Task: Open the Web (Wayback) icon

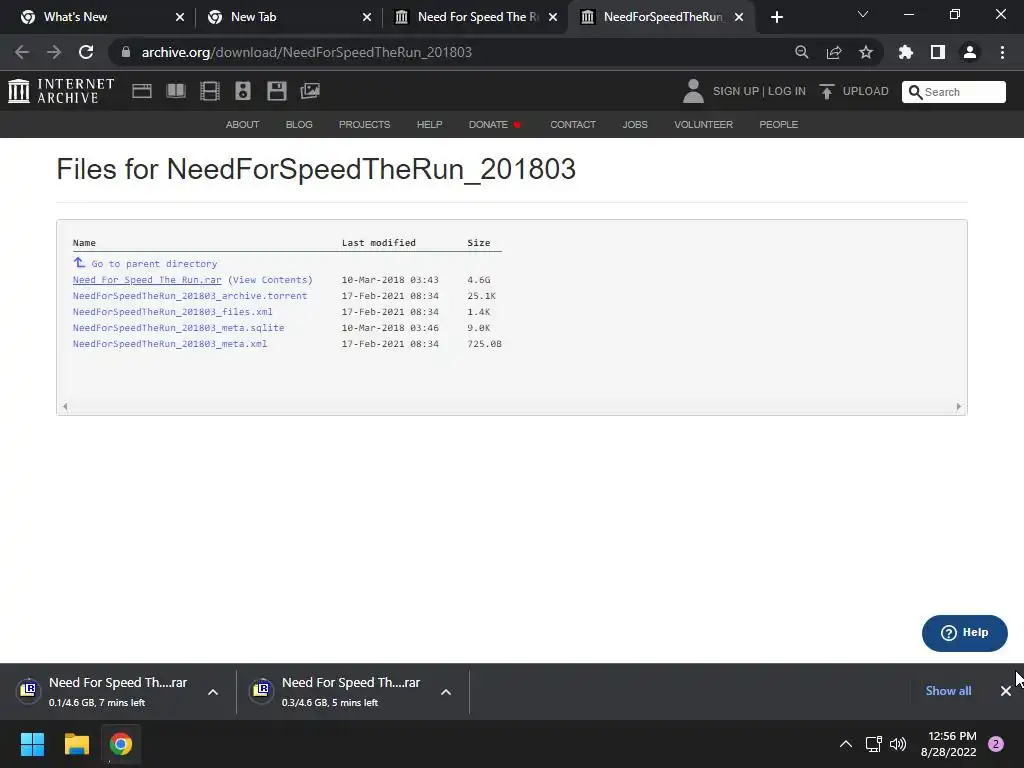Action: [142, 91]
